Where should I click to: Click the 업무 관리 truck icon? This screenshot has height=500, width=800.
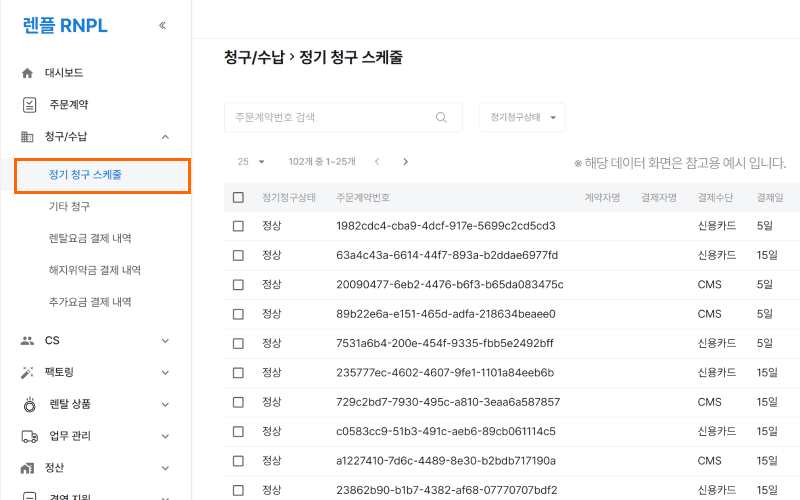coord(28,436)
